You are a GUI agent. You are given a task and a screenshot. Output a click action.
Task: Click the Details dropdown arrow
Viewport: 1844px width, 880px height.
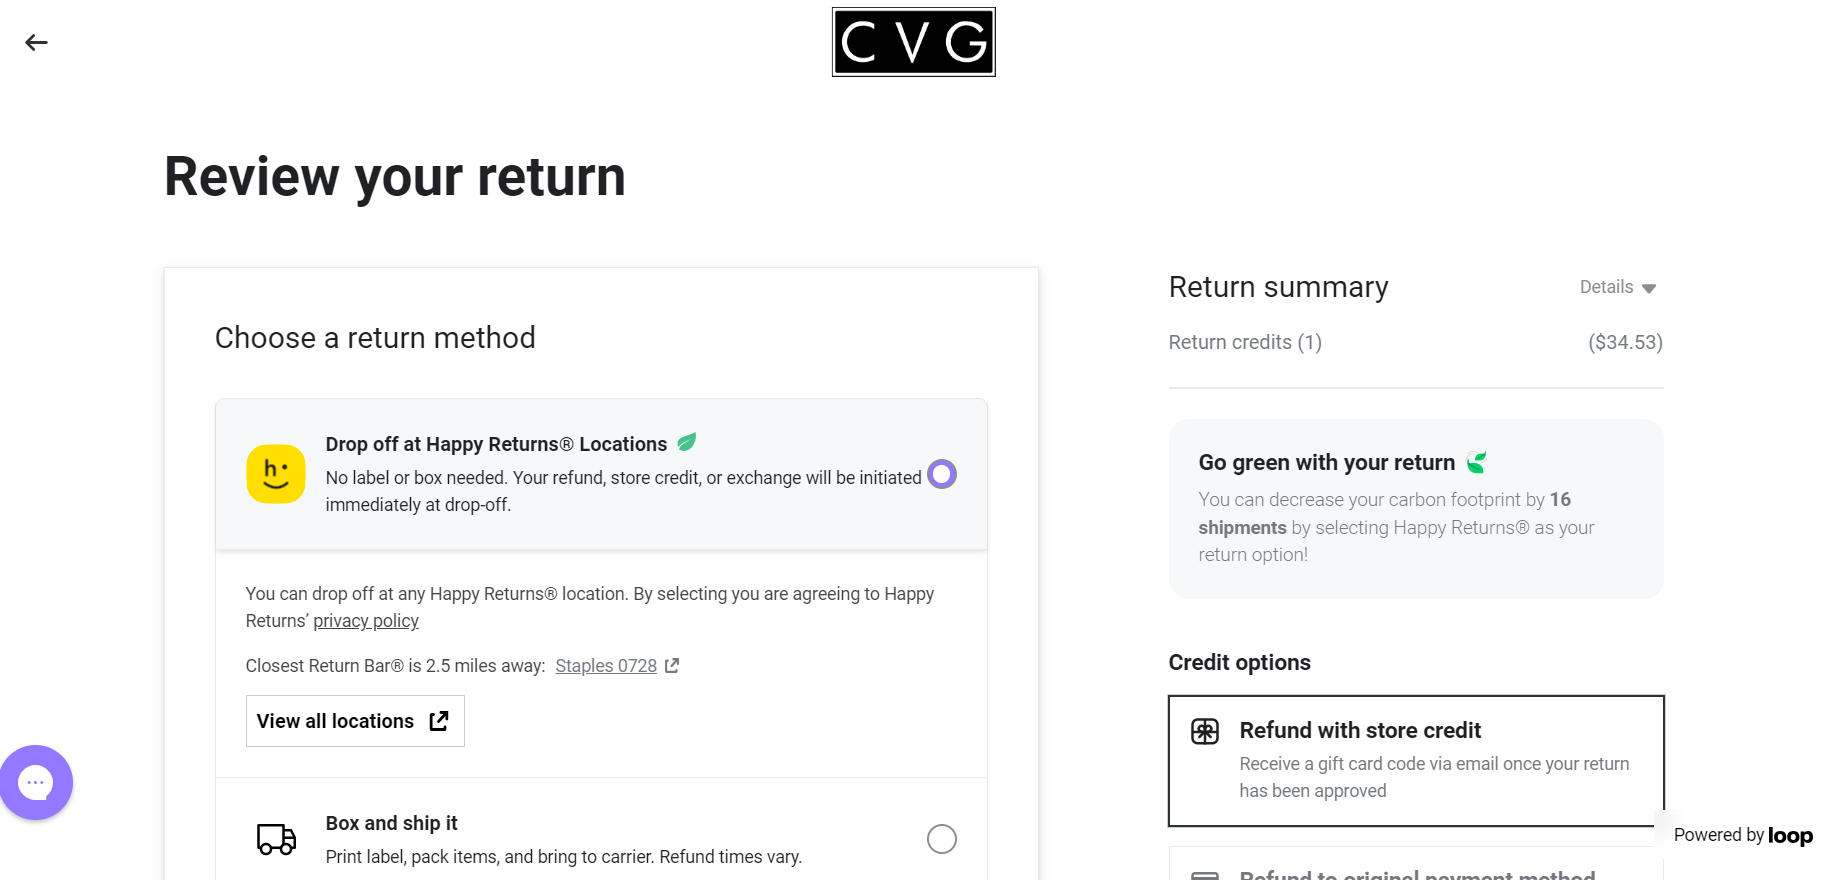click(1649, 288)
